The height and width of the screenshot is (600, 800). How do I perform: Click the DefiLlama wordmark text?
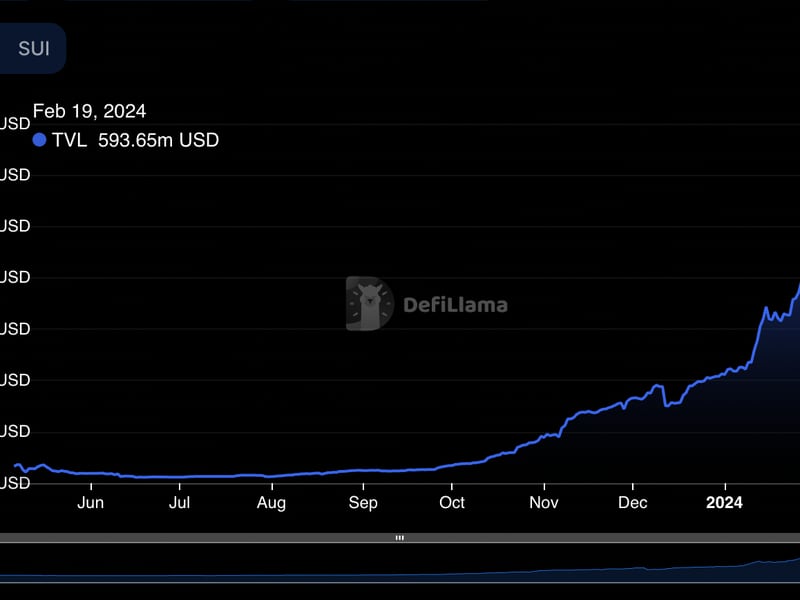point(455,305)
